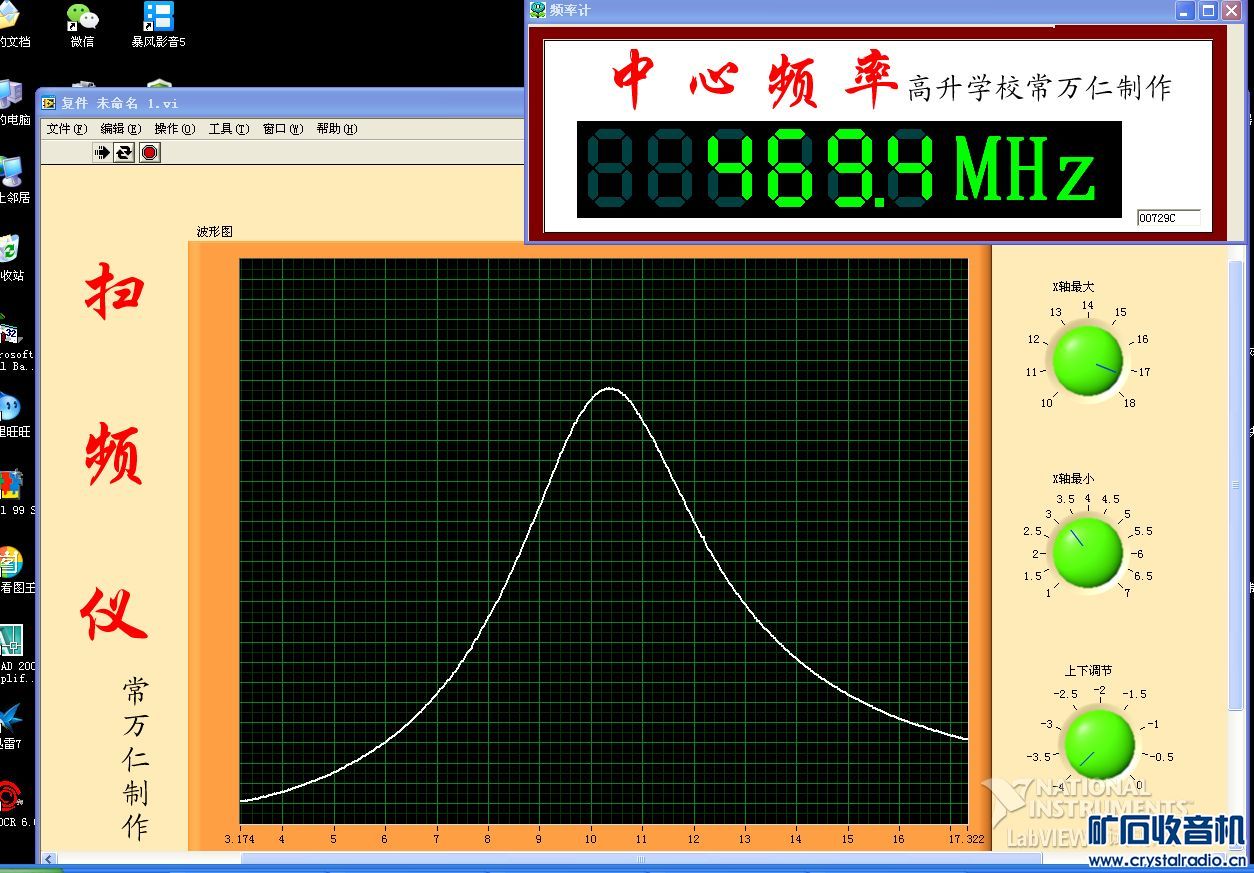This screenshot has width=1254, height=873.
Task: Click the 10 tick label on x-axis
Action: click(590, 839)
